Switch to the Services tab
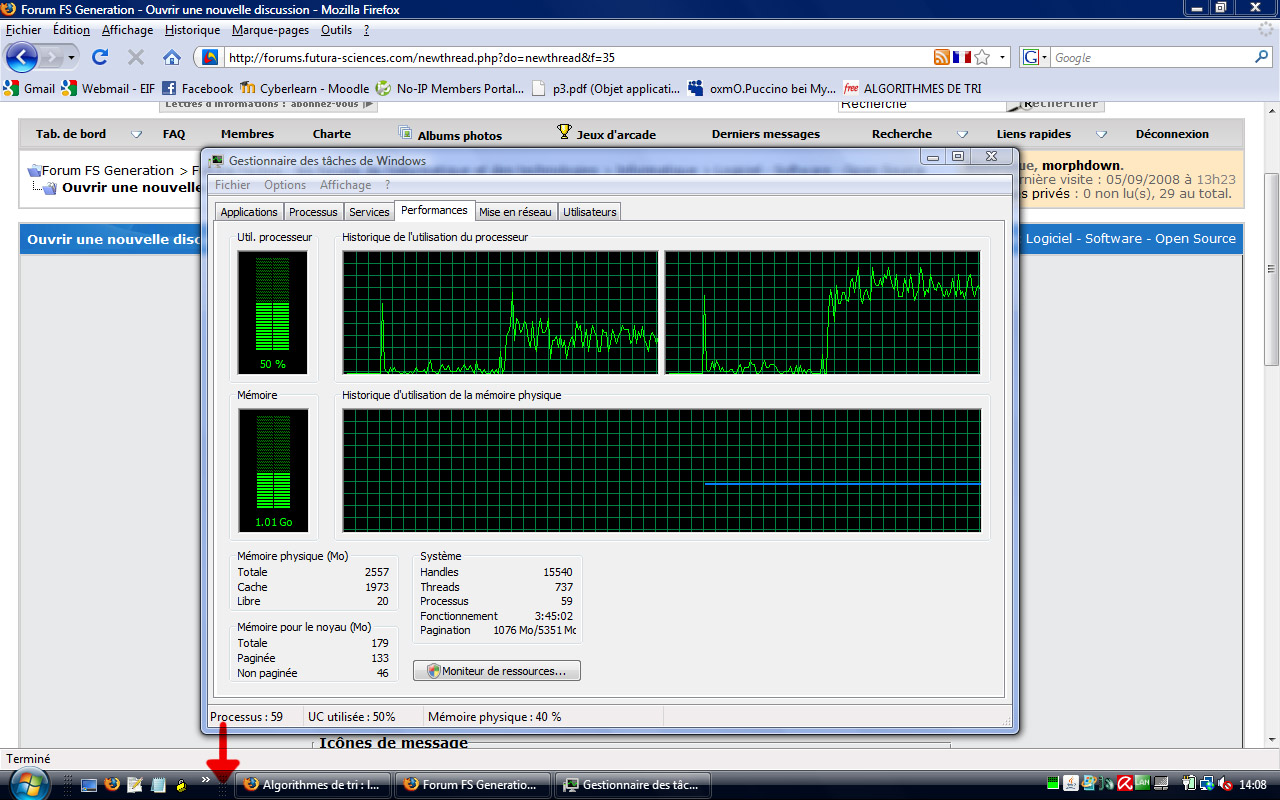 tap(369, 212)
